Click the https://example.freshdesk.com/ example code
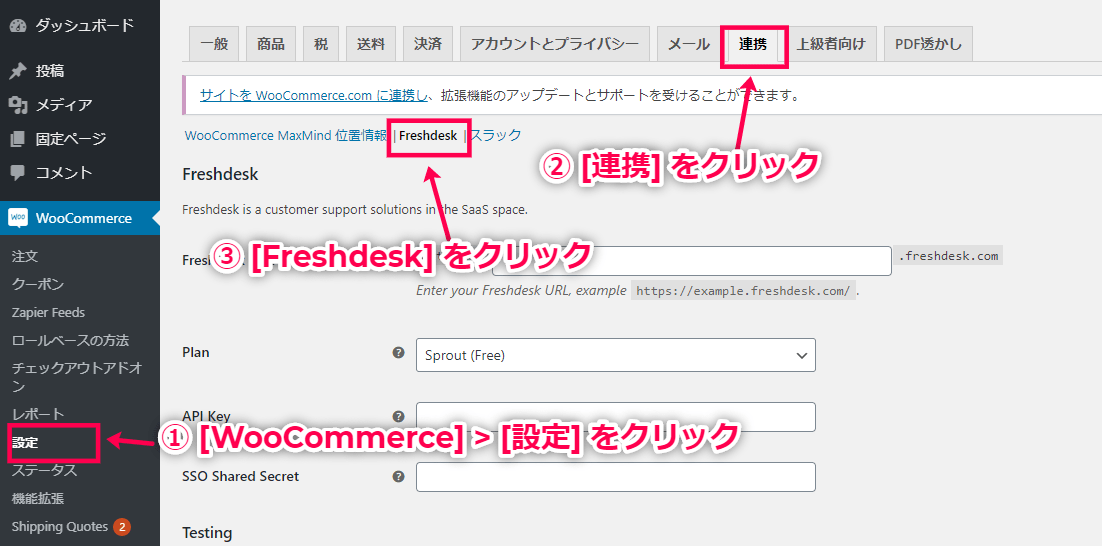The image size is (1102, 546). (743, 290)
